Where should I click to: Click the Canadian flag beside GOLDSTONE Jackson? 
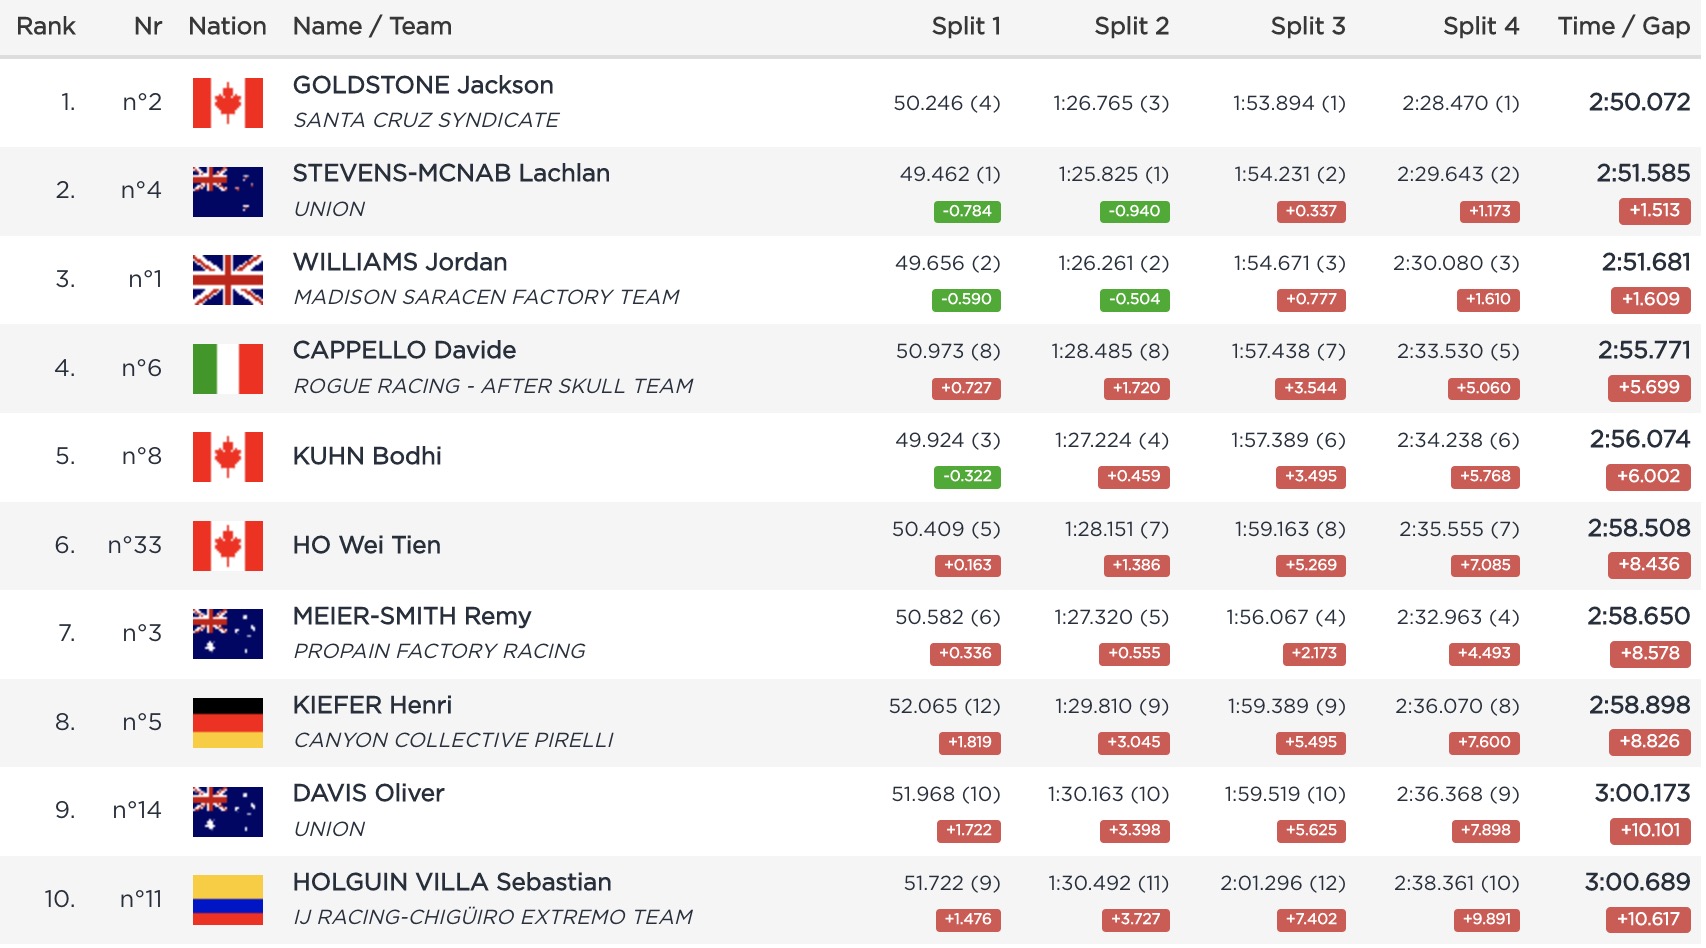(228, 103)
